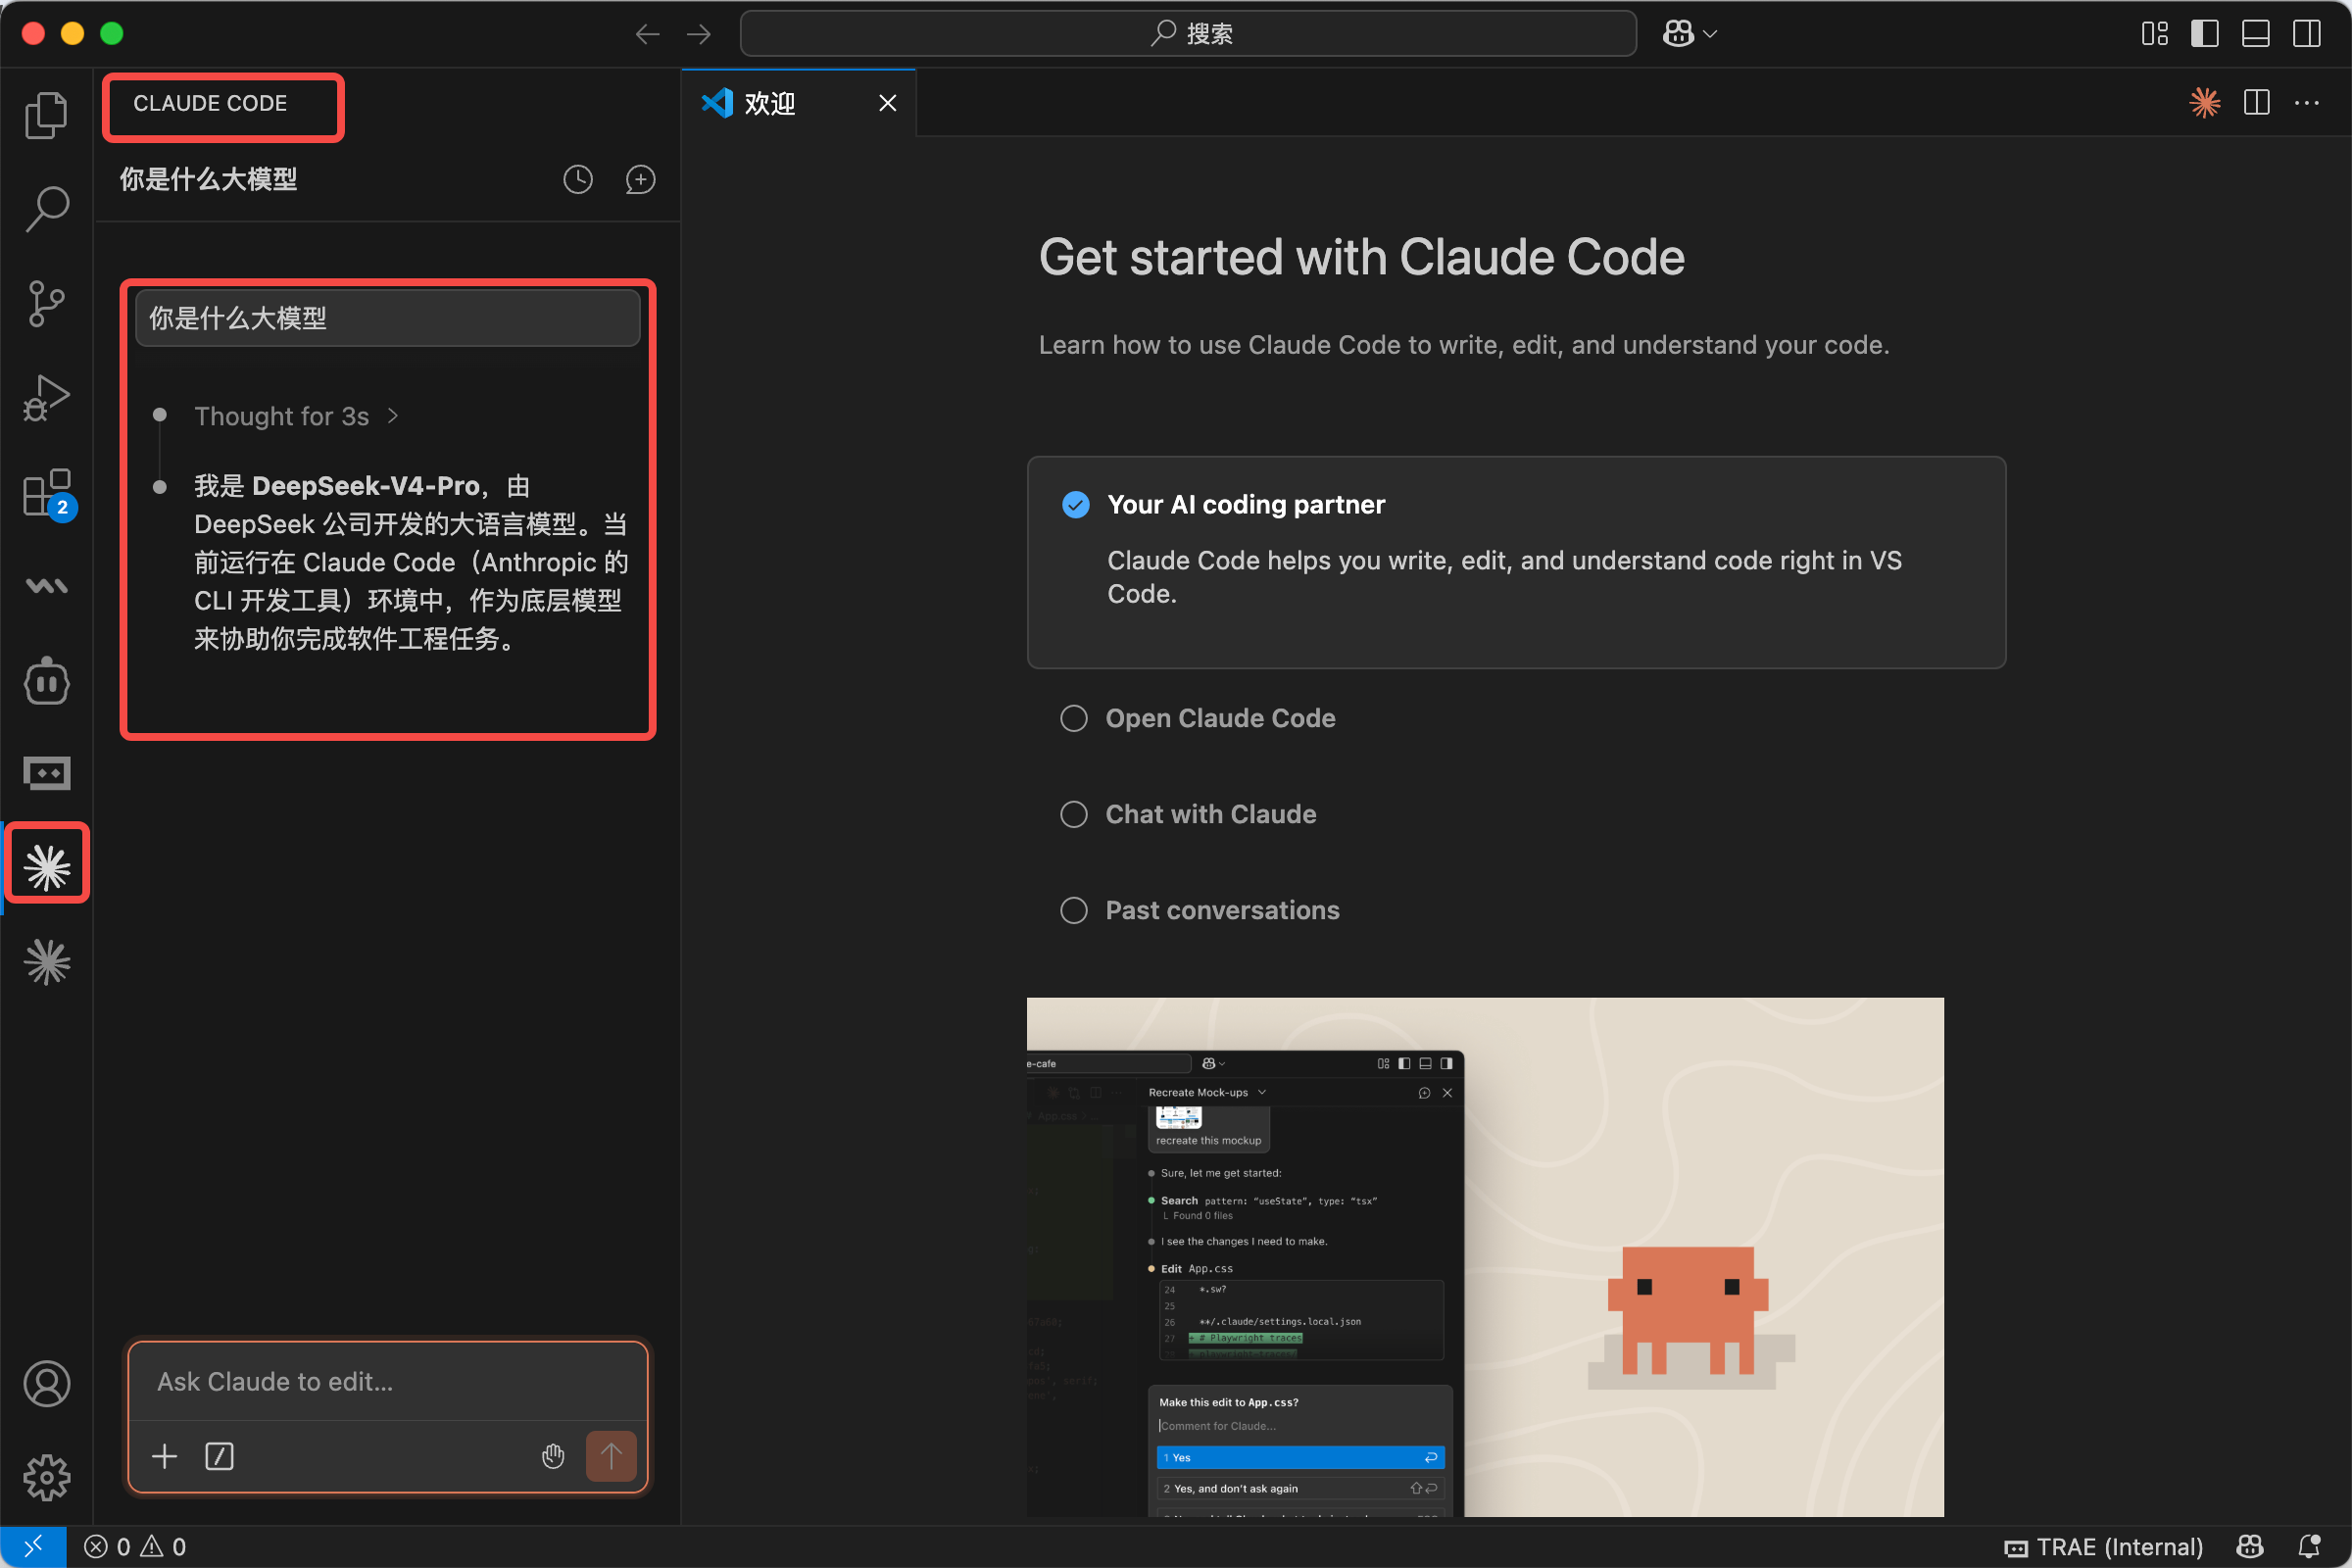Toggle bottom panel visibility

pos(2256,34)
